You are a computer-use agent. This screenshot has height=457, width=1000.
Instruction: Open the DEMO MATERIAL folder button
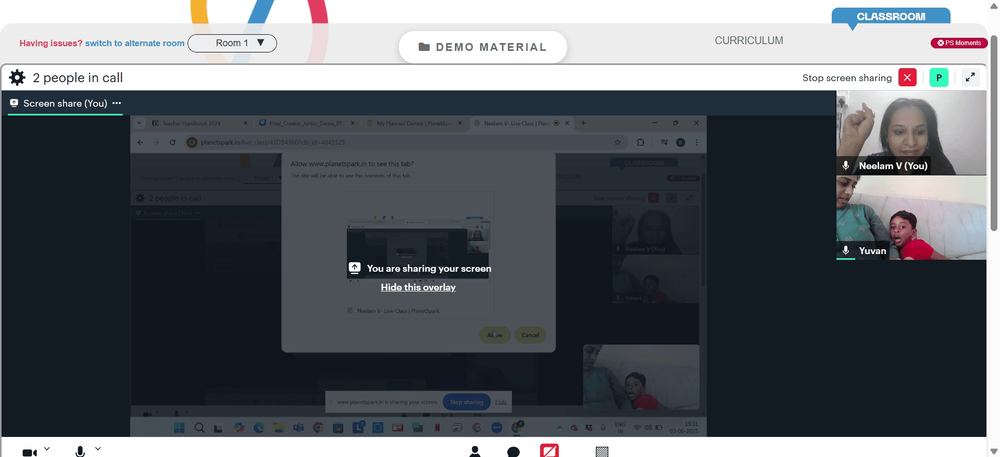pos(483,47)
